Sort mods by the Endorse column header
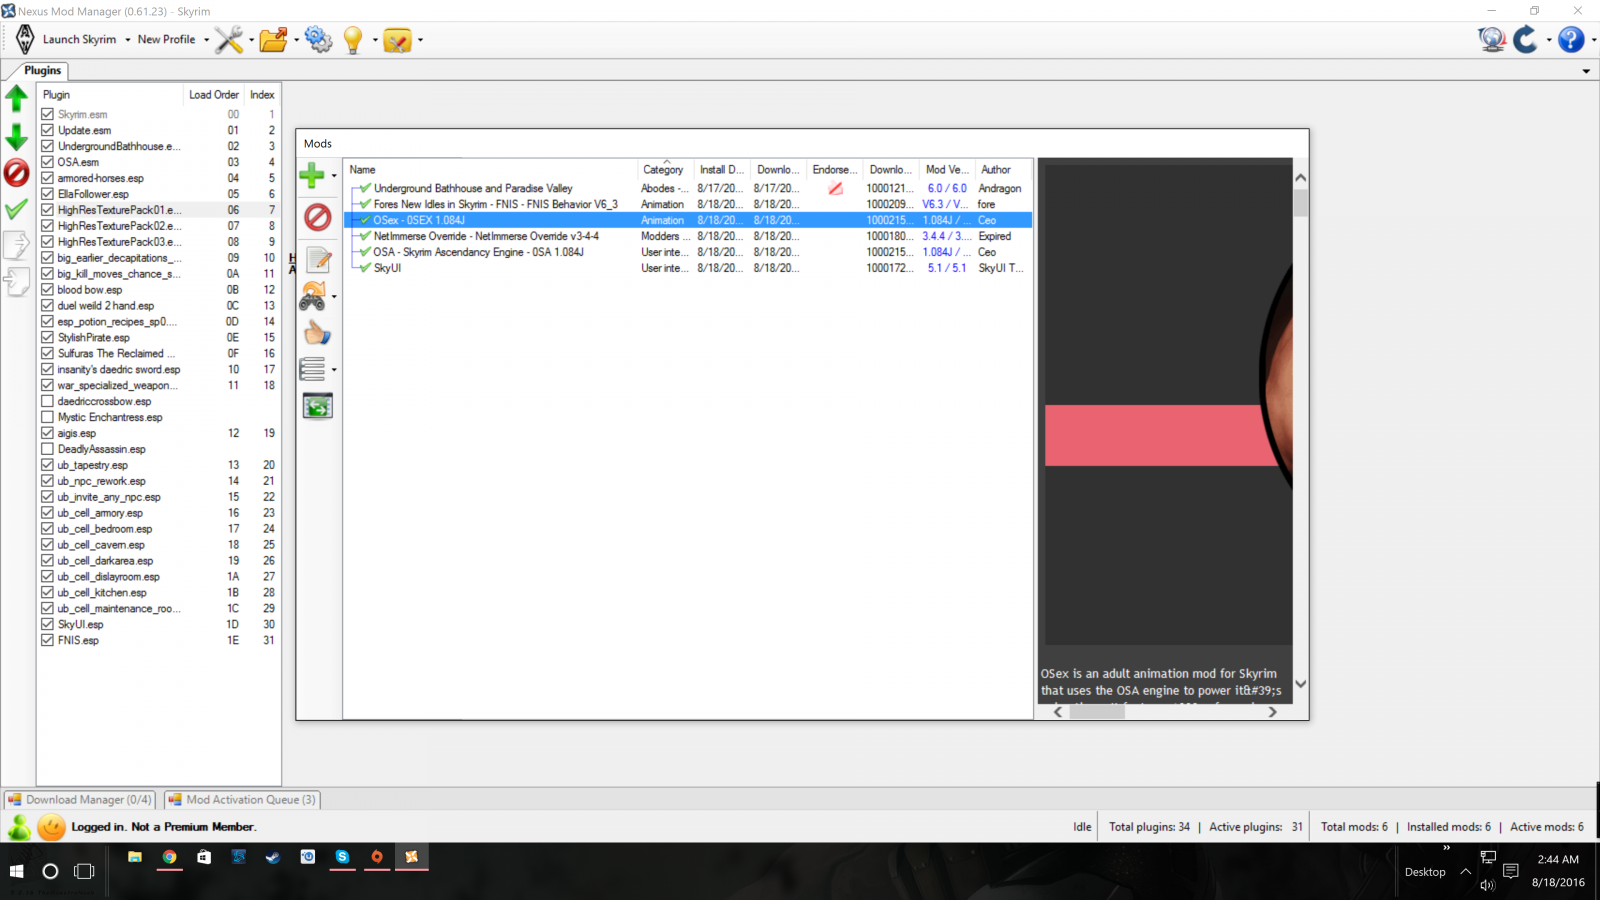 (834, 170)
